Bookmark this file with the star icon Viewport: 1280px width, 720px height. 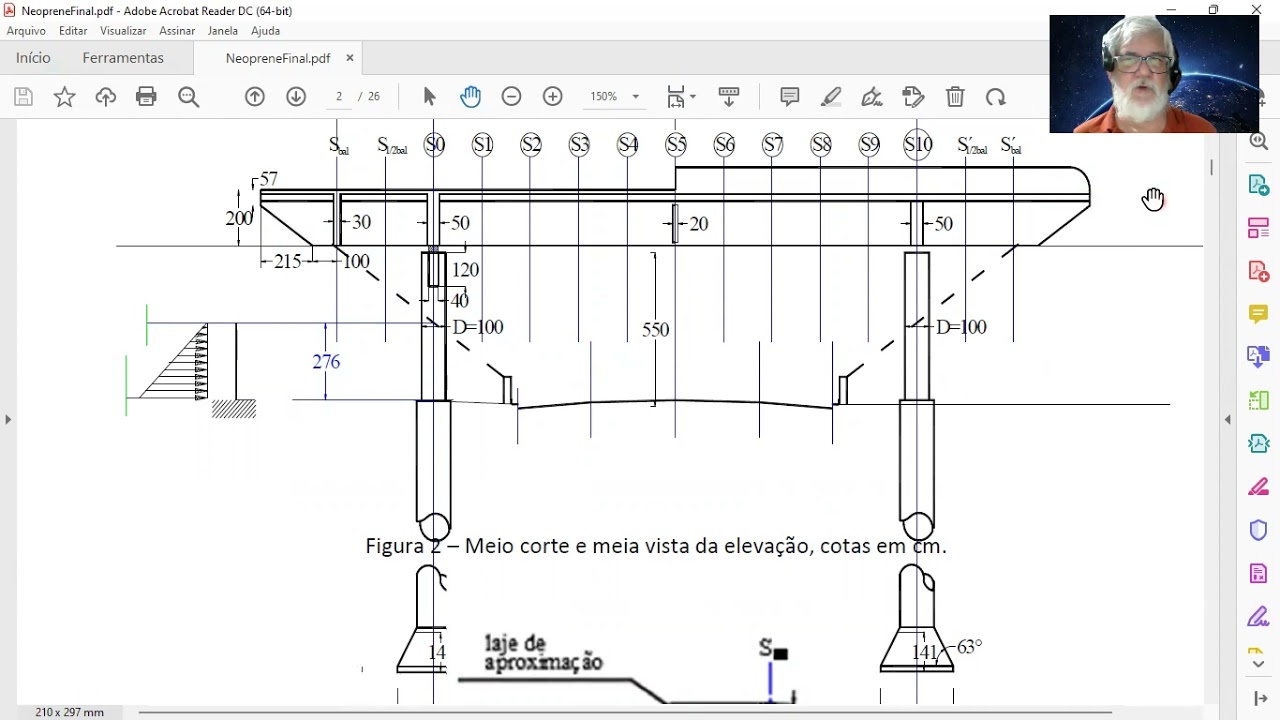tap(64, 97)
